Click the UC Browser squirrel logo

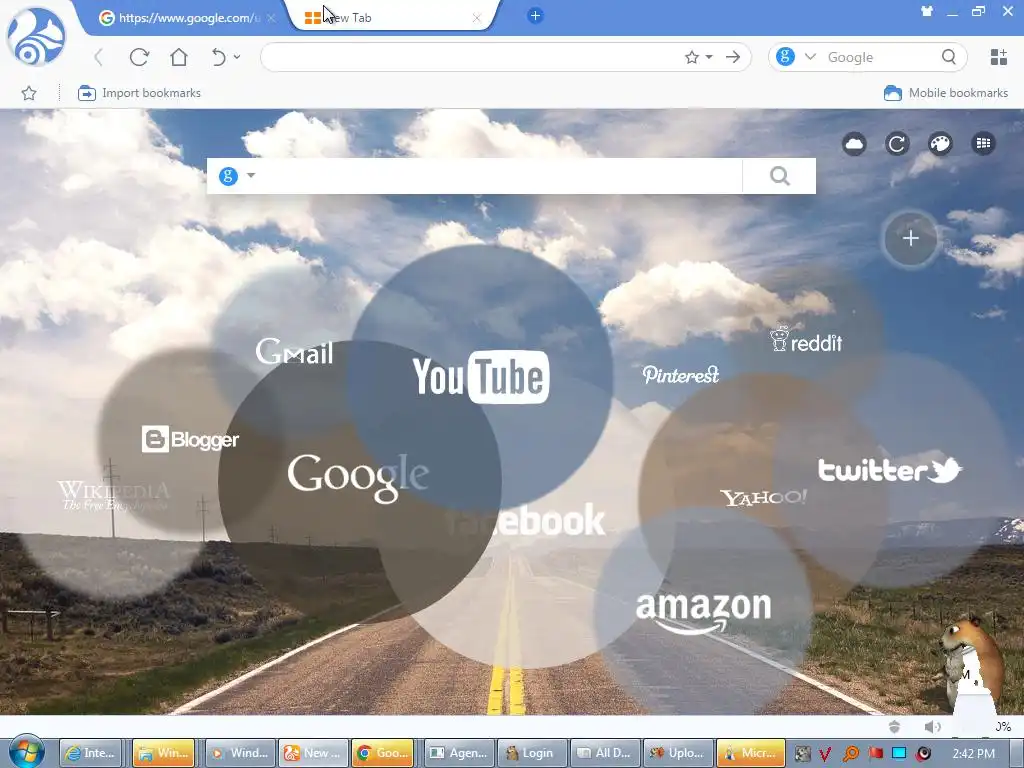(x=36, y=37)
